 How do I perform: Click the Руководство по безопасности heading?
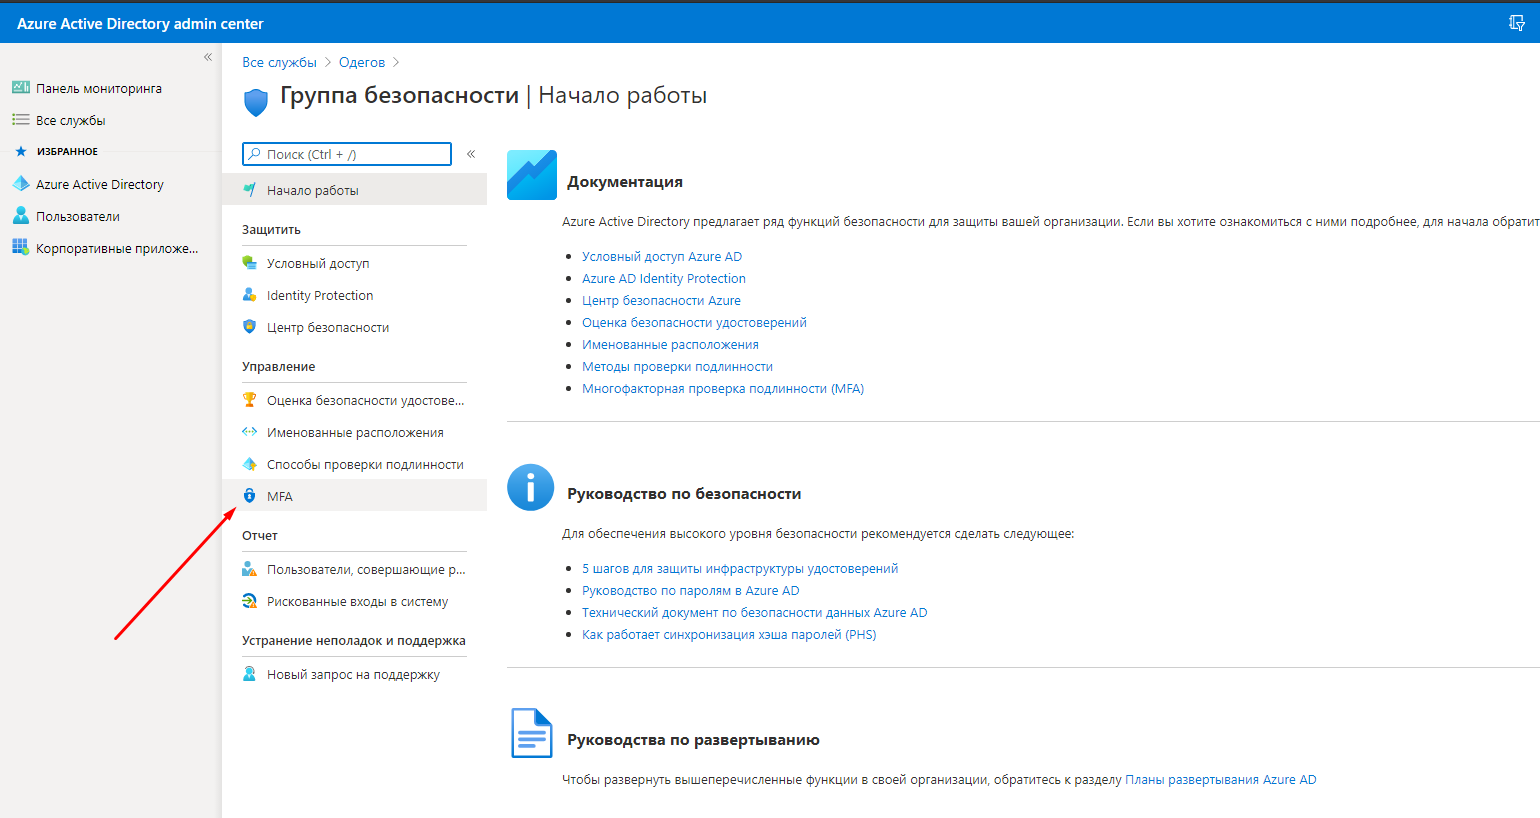[684, 493]
